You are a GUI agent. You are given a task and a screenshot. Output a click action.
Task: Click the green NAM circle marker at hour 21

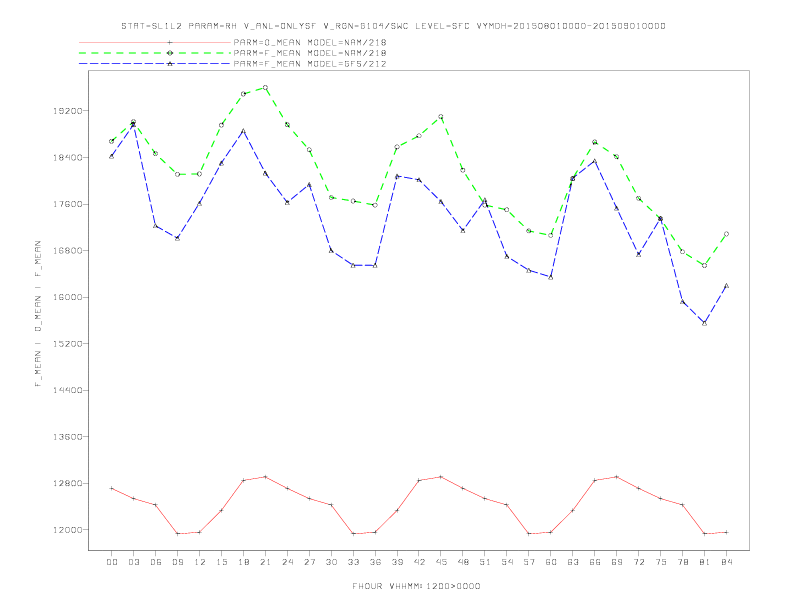[265, 88]
